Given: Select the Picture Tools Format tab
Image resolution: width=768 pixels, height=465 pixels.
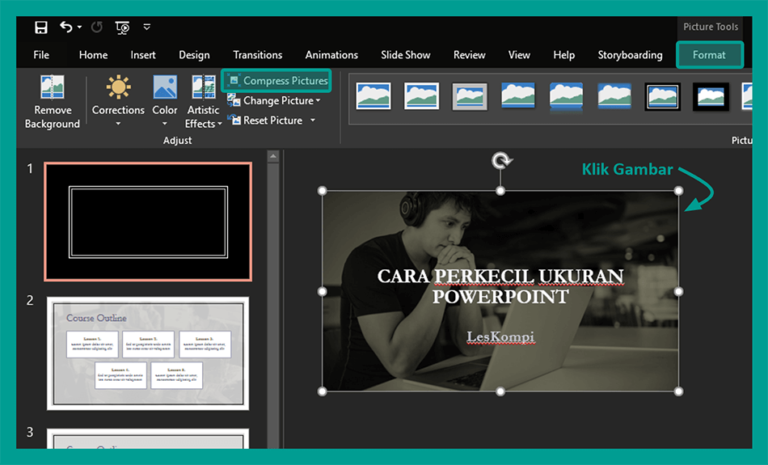Looking at the screenshot, I should [709, 55].
